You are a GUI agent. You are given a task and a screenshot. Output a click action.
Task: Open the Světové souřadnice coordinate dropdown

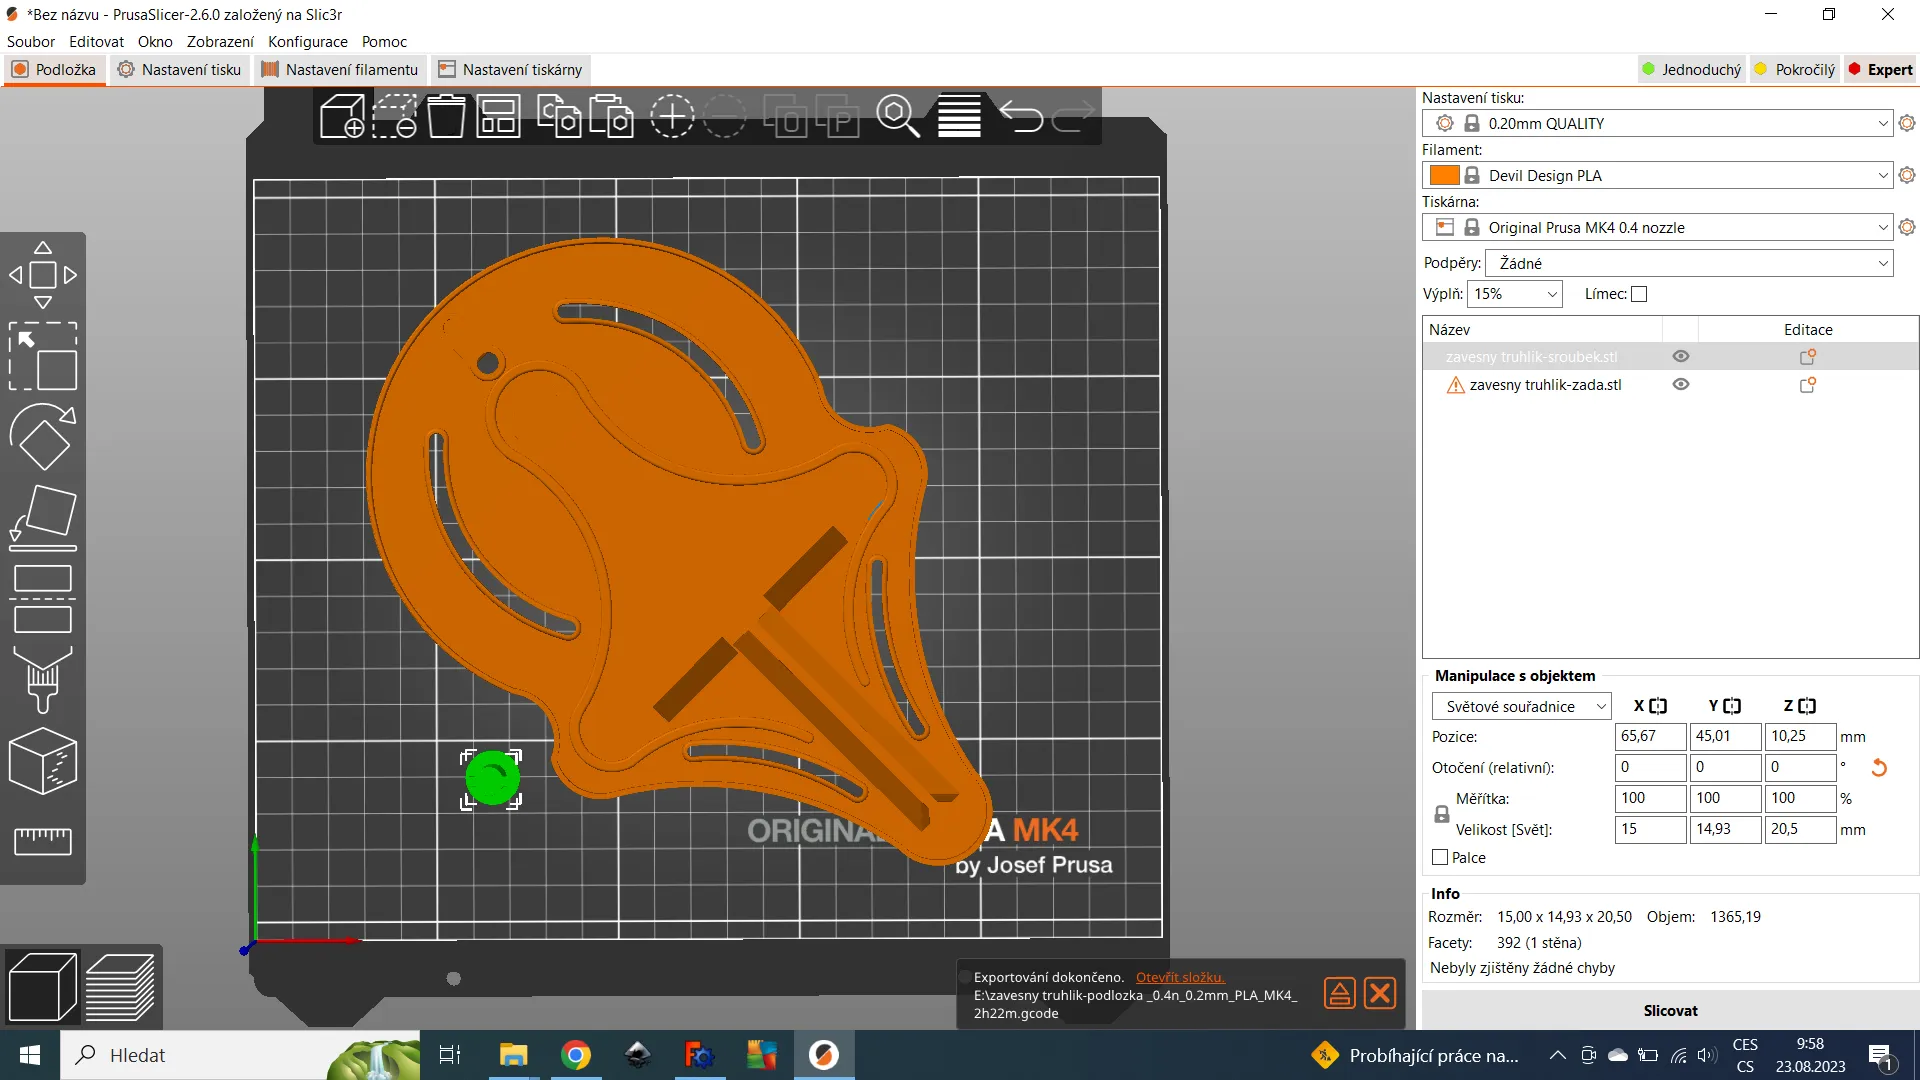point(1521,707)
